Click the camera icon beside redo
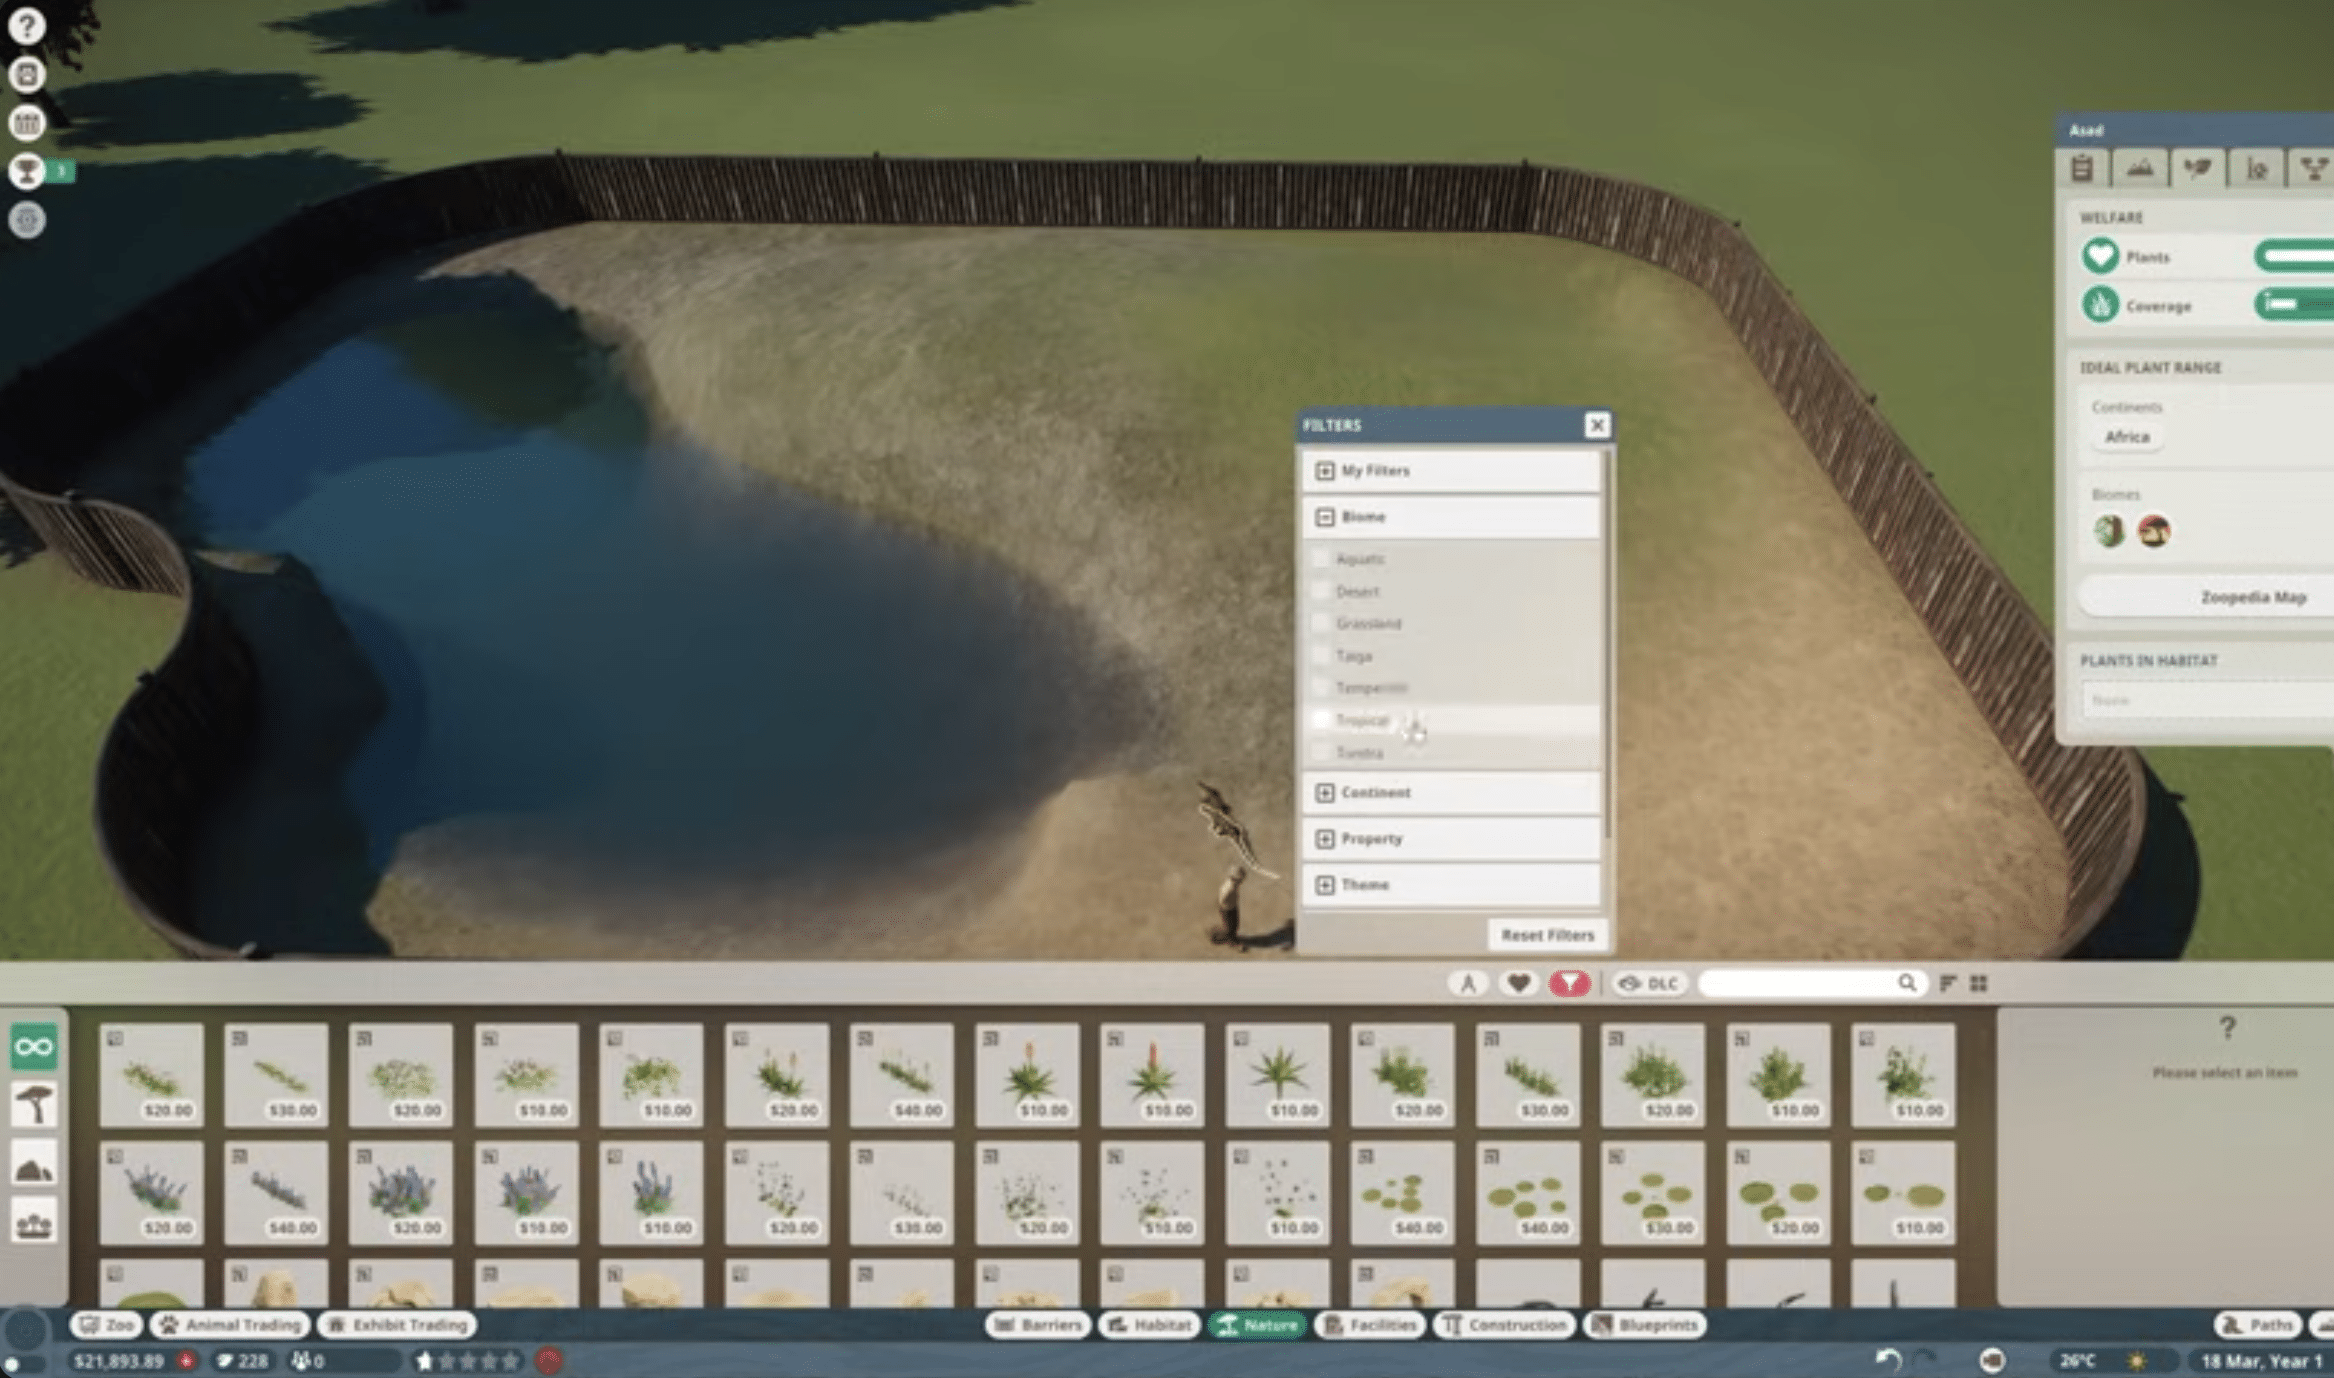This screenshot has width=2334, height=1378. pos(1992,1360)
